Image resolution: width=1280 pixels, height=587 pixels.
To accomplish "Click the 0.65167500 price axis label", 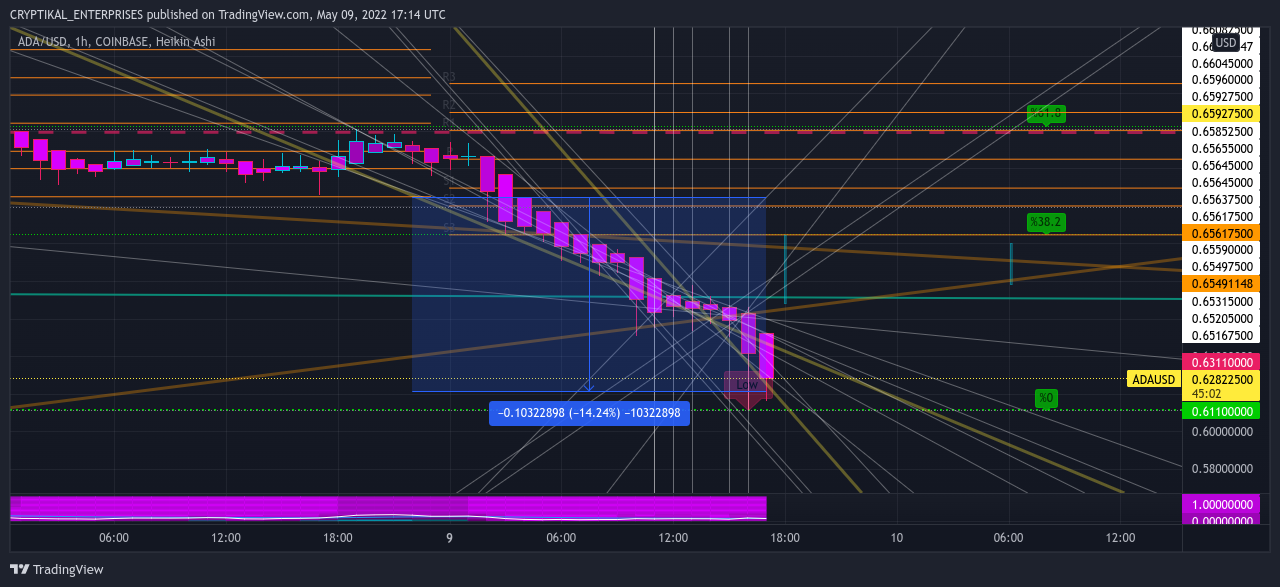I will 1222,336.
